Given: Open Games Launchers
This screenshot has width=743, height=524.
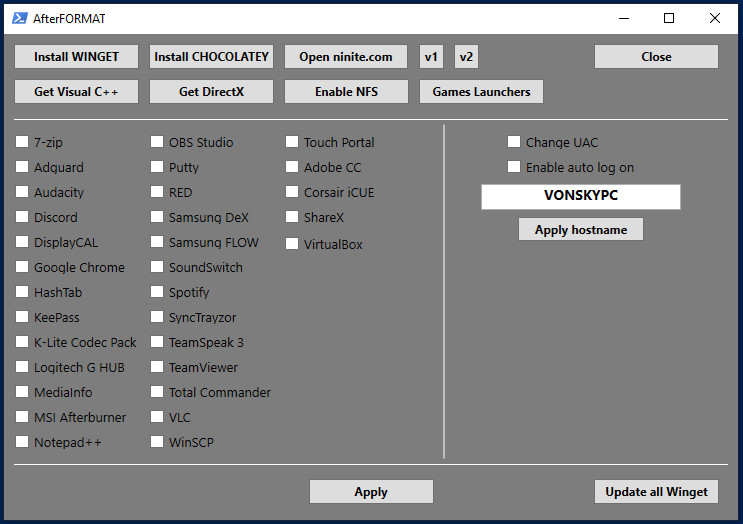Looking at the screenshot, I should (481, 91).
